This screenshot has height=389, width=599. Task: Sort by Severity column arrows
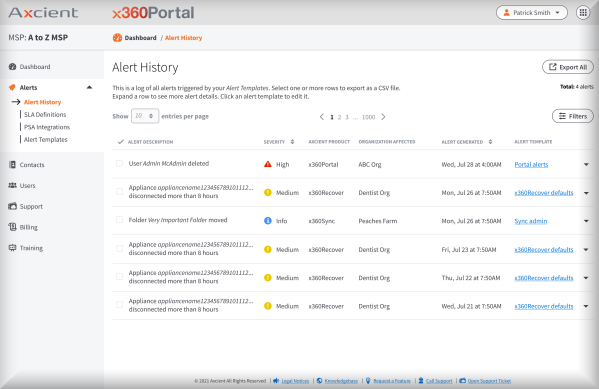click(292, 142)
